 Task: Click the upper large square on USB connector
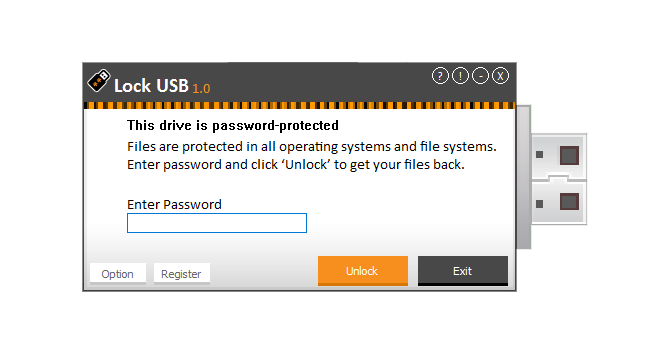click(x=569, y=156)
